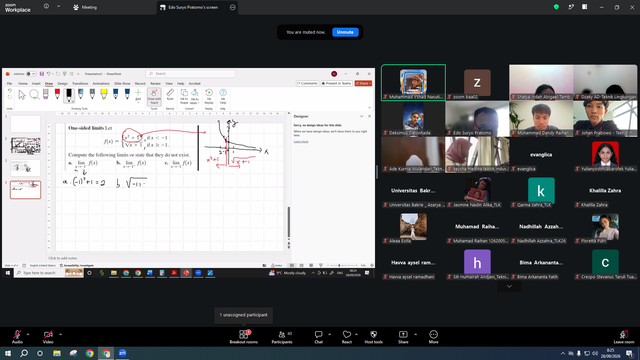The width and height of the screenshot is (640, 360).
Task: Open Ink Replay in the Draw ribbon
Action: coord(209,96)
